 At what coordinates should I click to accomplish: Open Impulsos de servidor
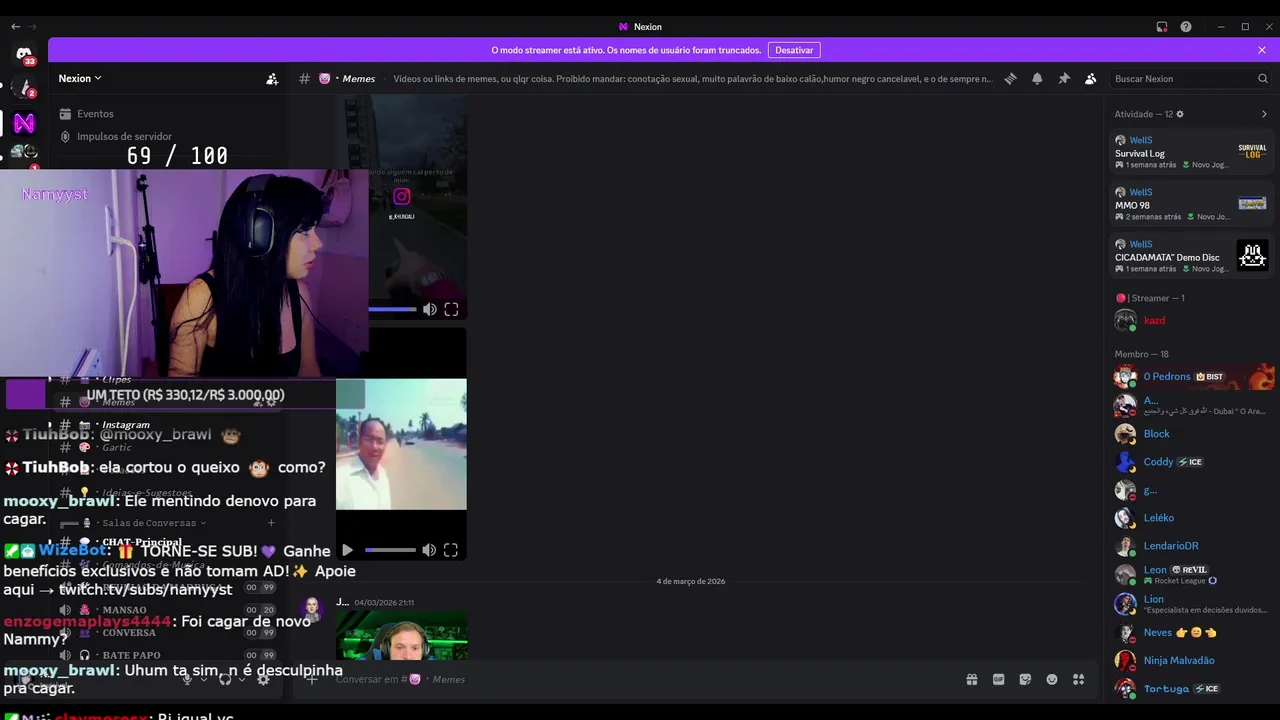click(115, 136)
